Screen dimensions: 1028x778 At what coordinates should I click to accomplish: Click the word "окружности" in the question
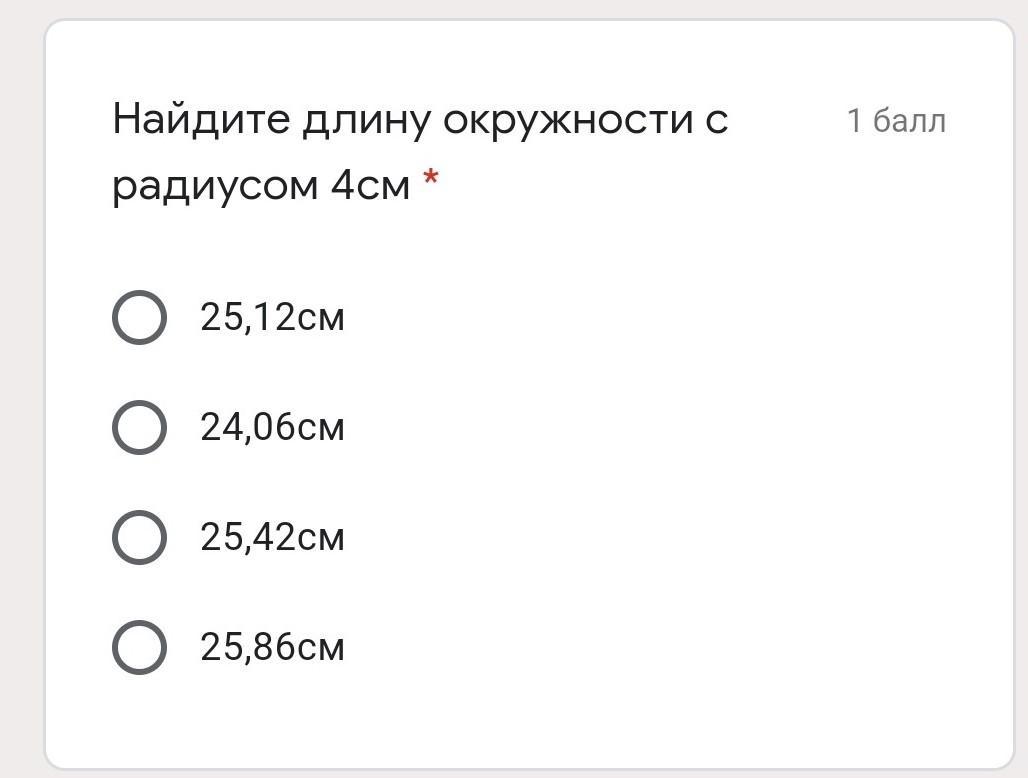[x=568, y=121]
